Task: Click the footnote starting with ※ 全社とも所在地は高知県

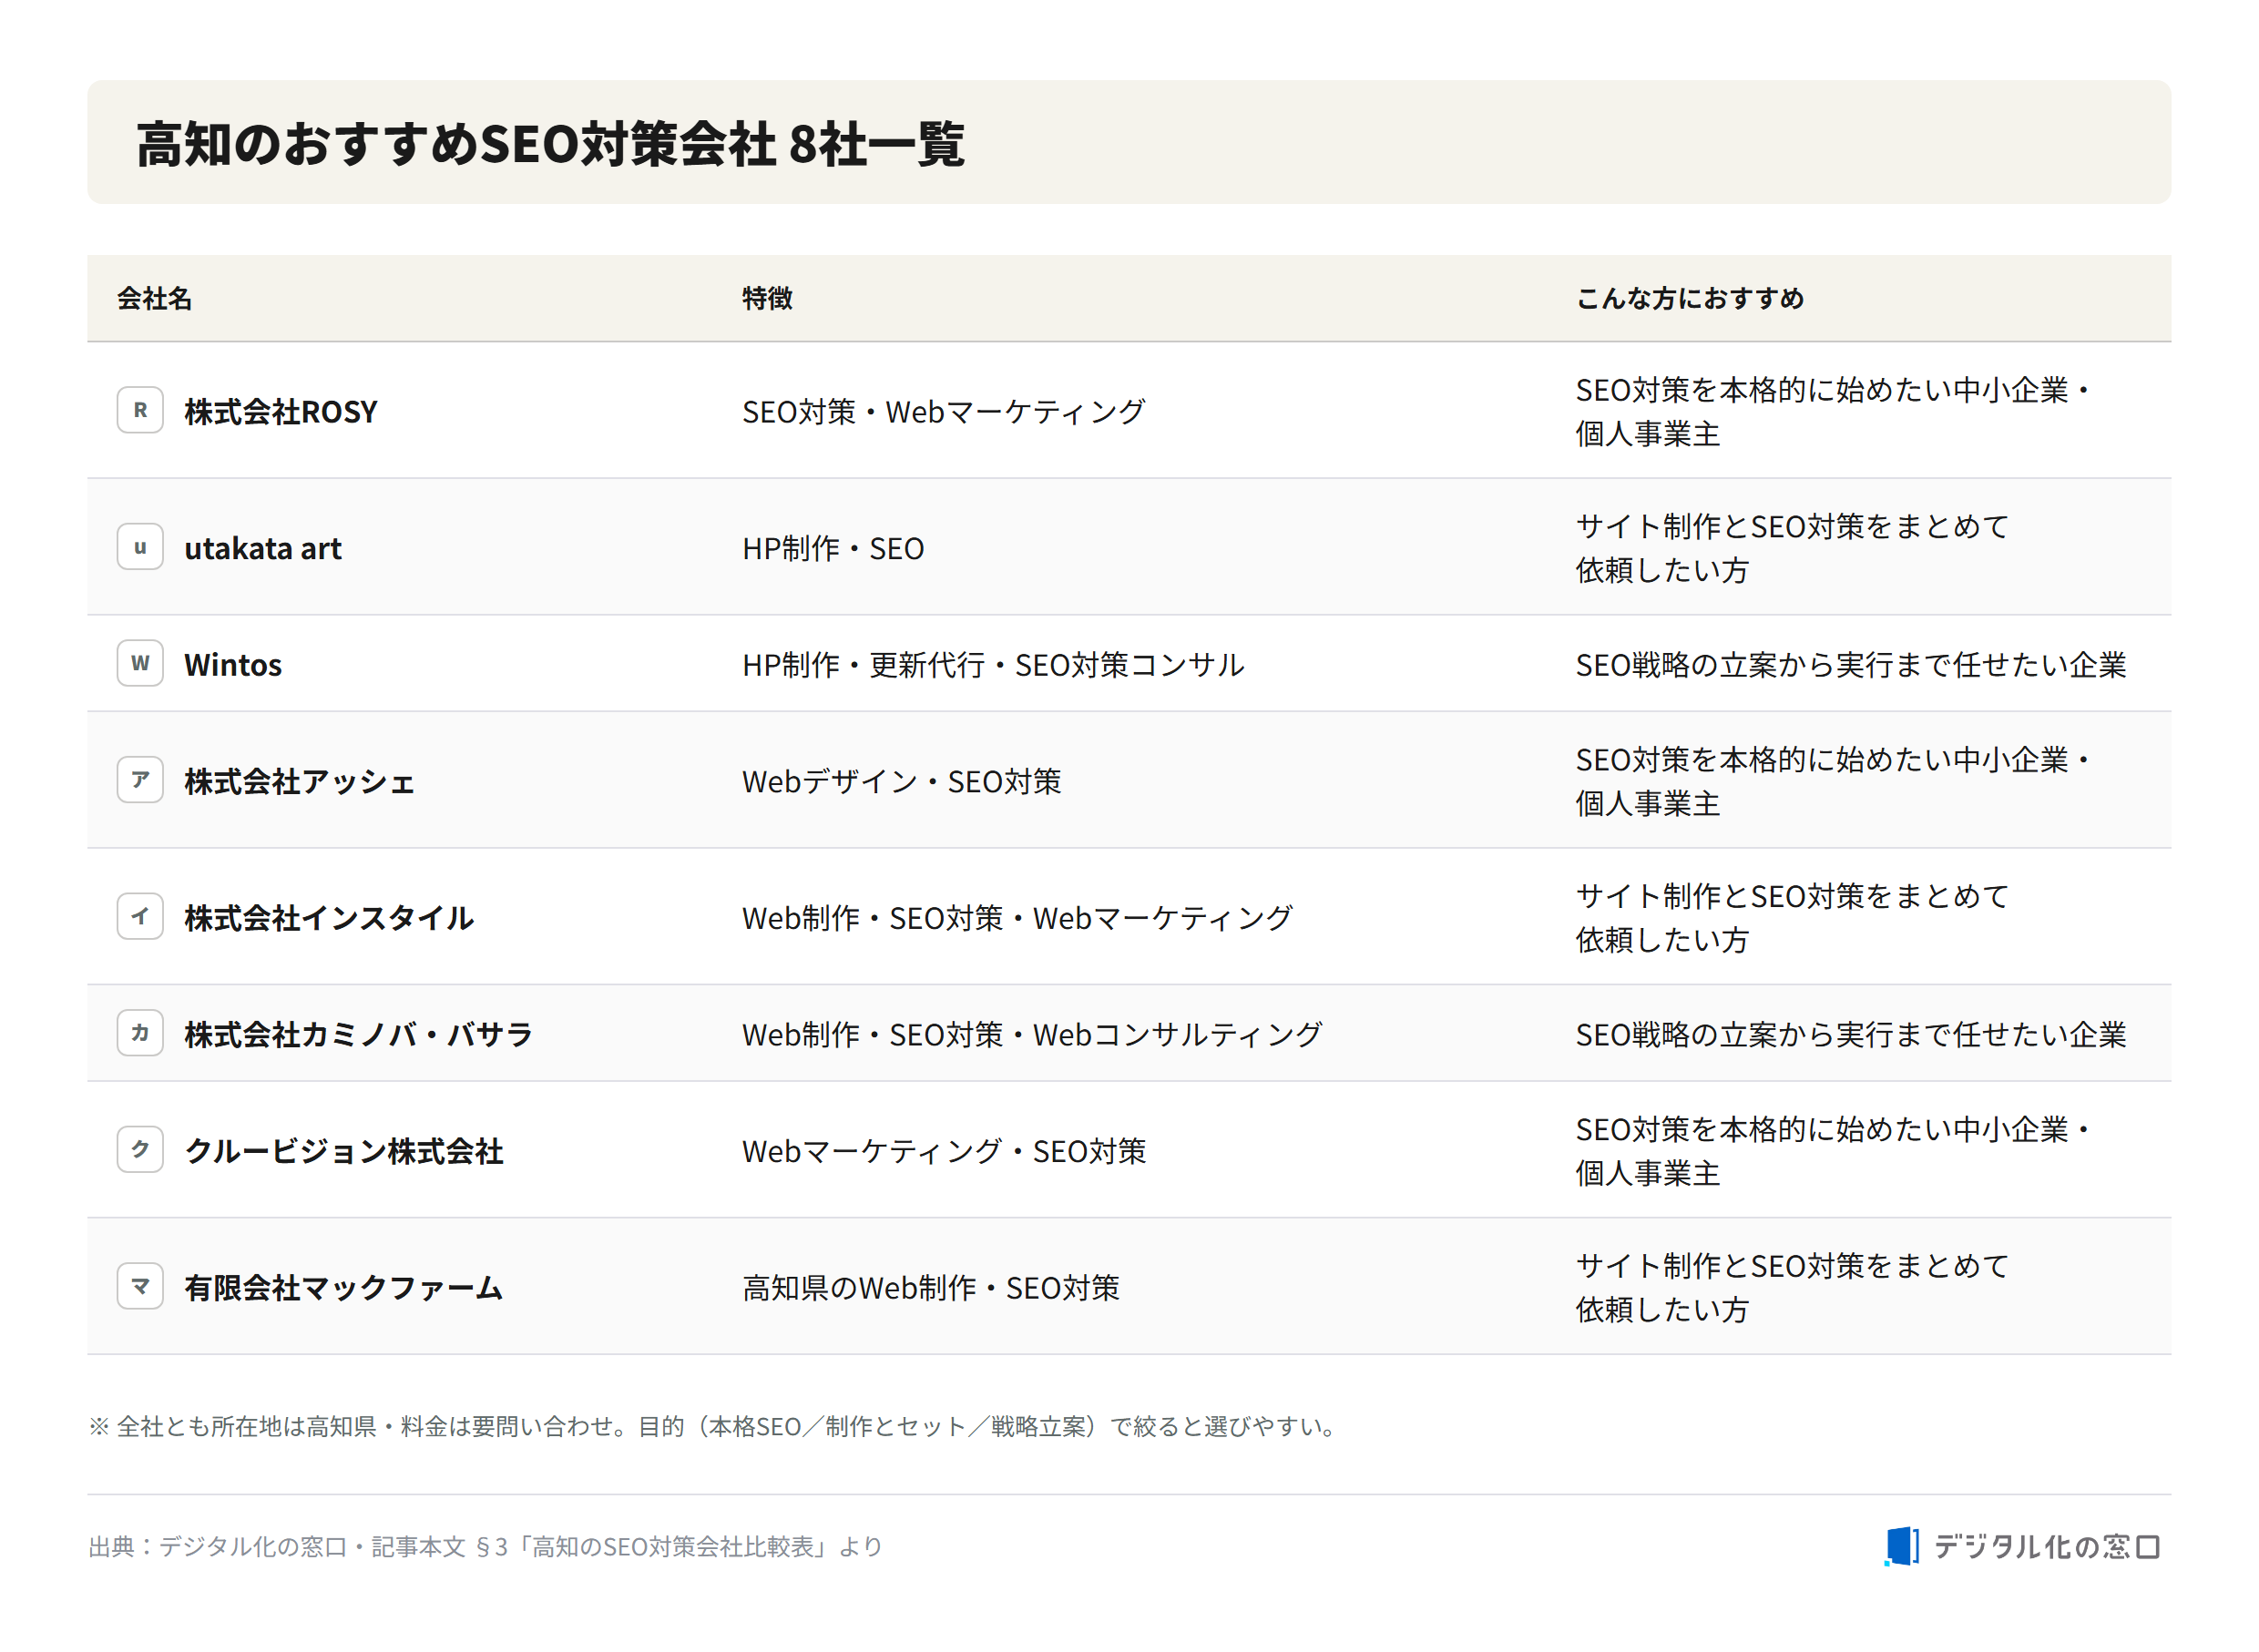Action: [x=714, y=1426]
